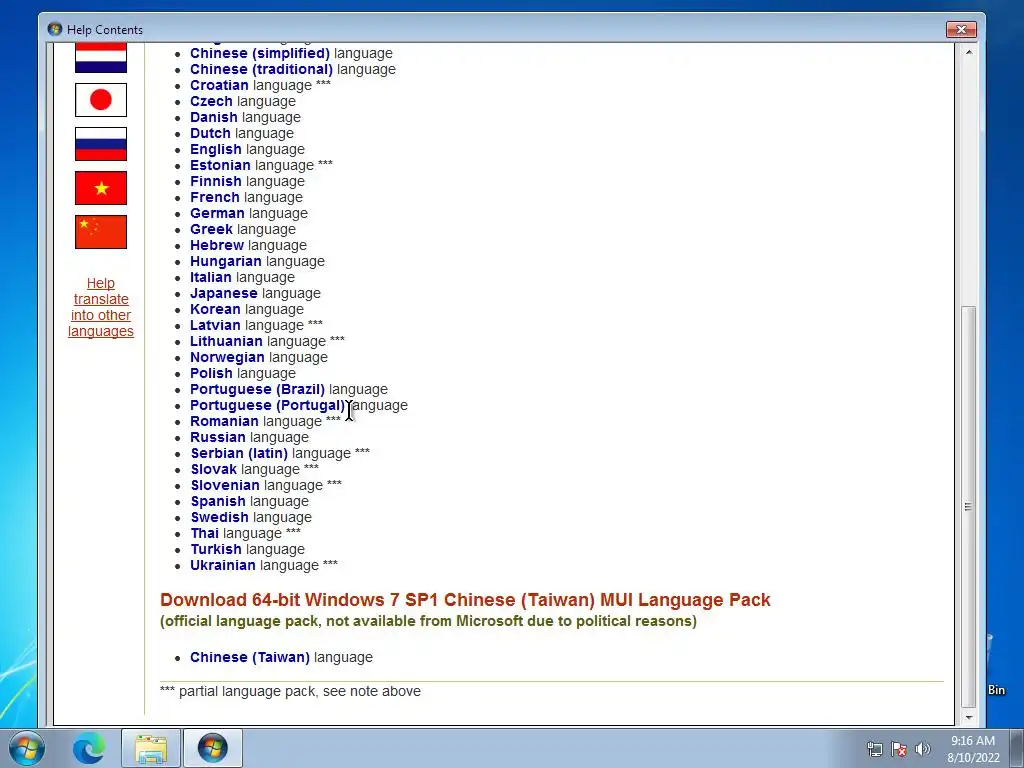The height and width of the screenshot is (768, 1024).
Task: Open the Russian language link
Action: pyautogui.click(x=217, y=437)
